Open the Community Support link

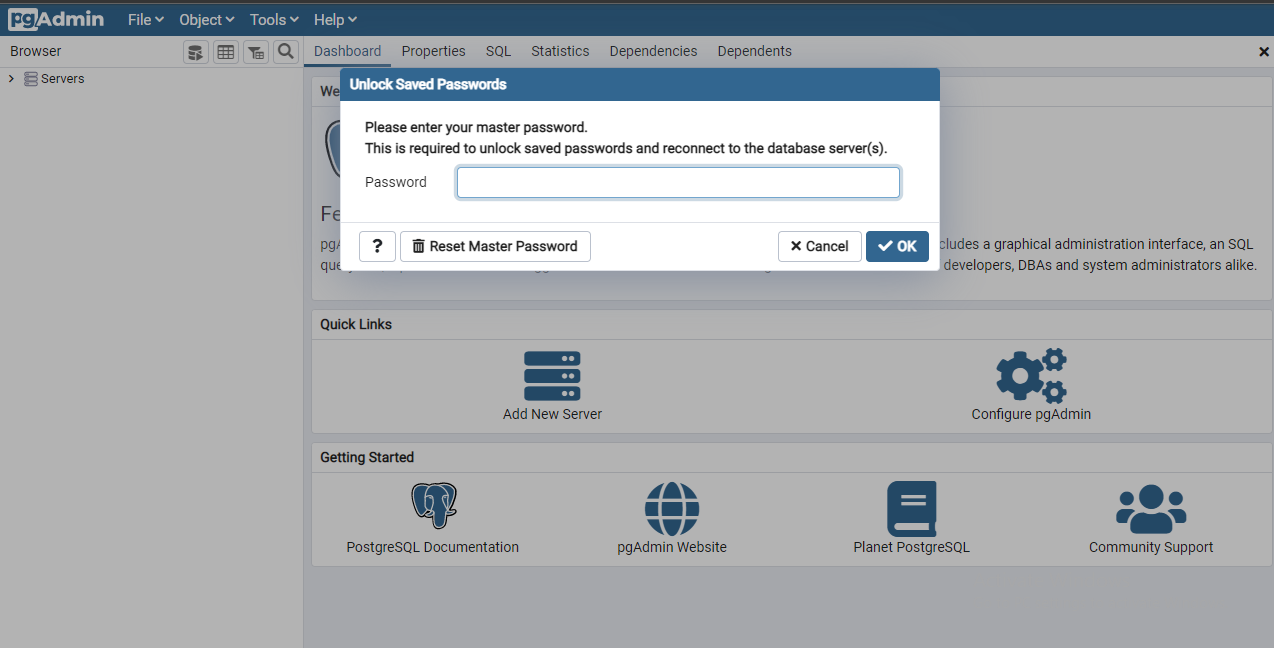tap(1151, 547)
